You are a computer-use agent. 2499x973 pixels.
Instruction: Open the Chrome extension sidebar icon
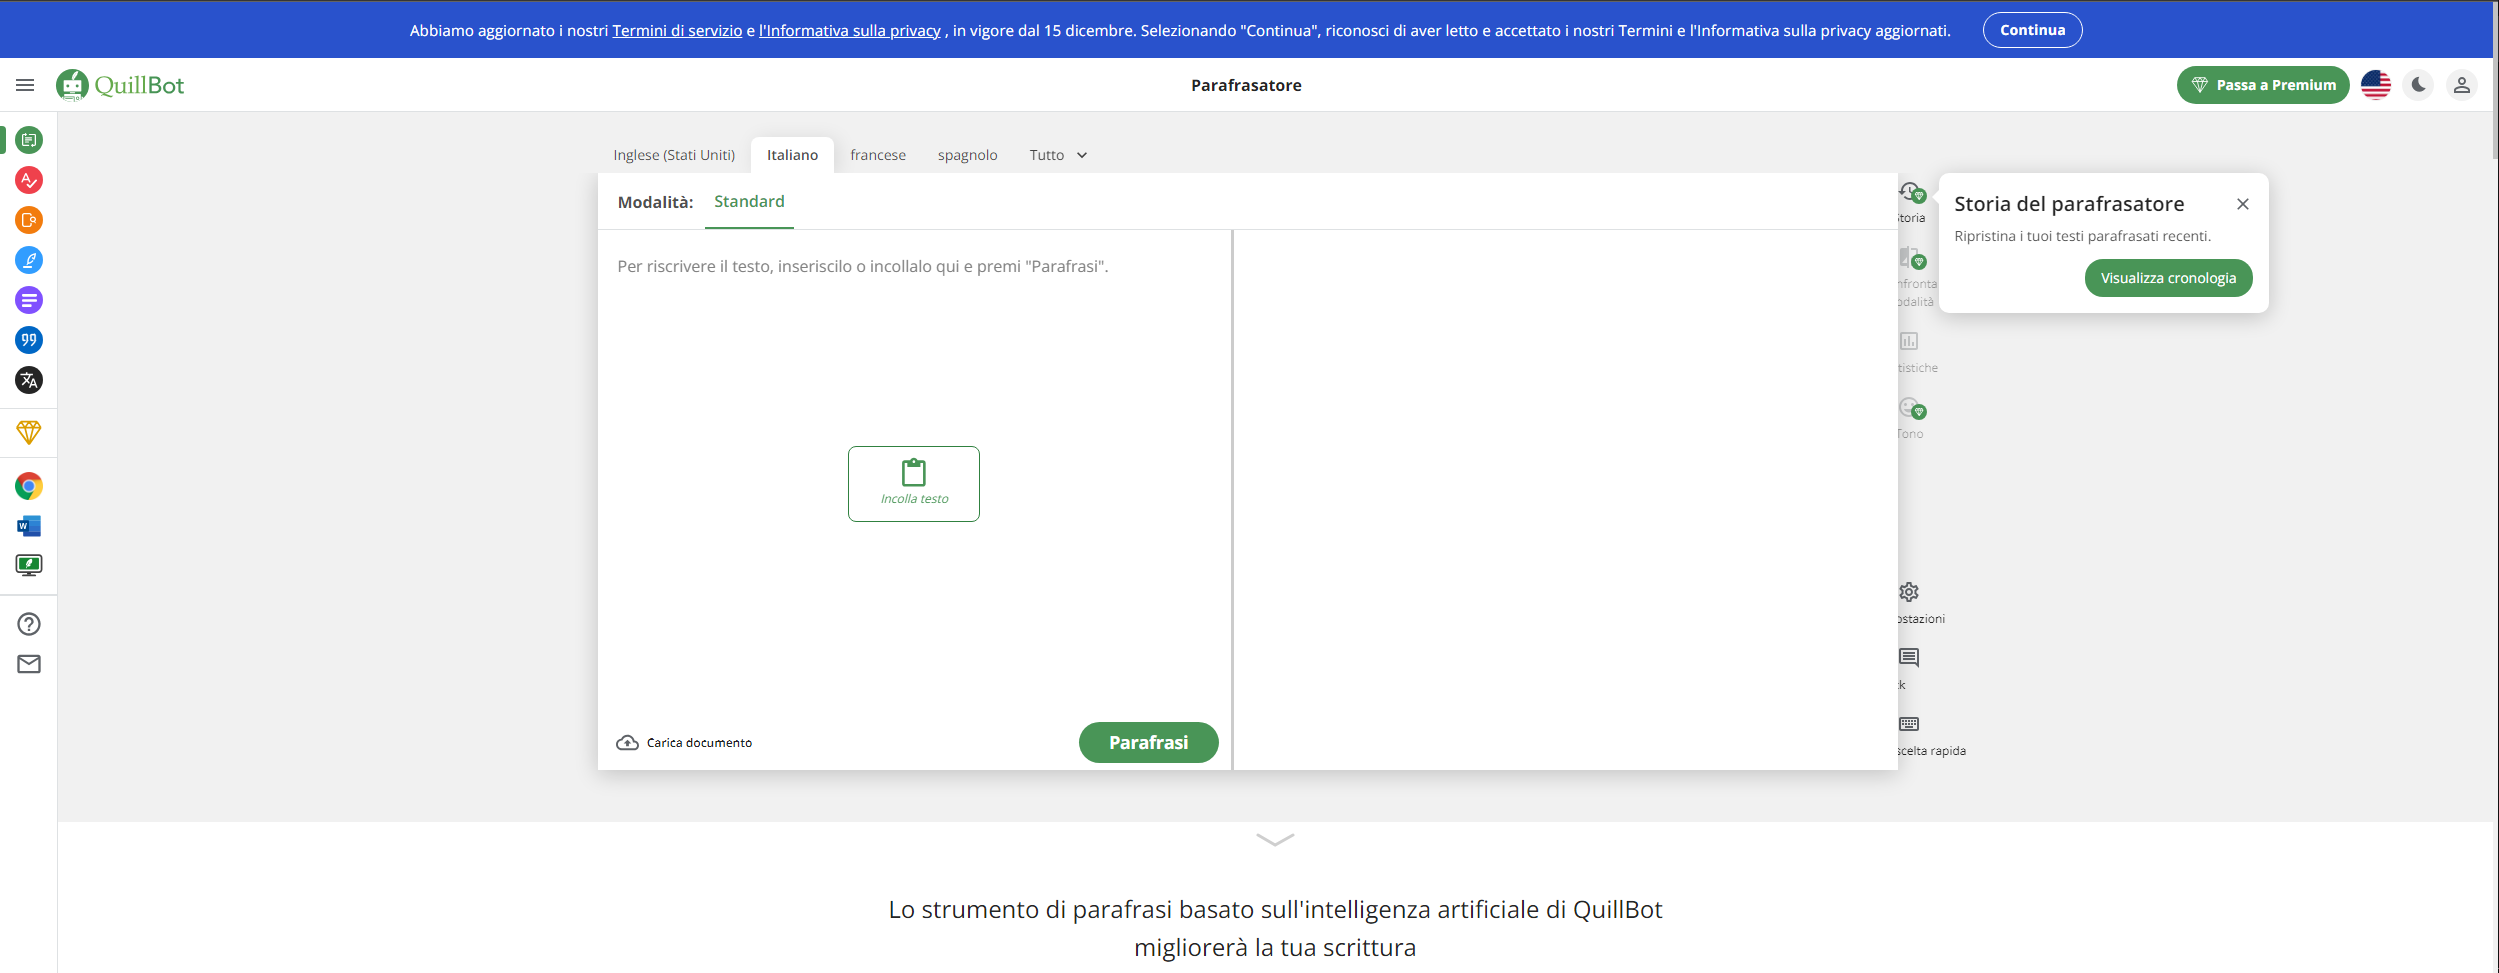[29, 487]
